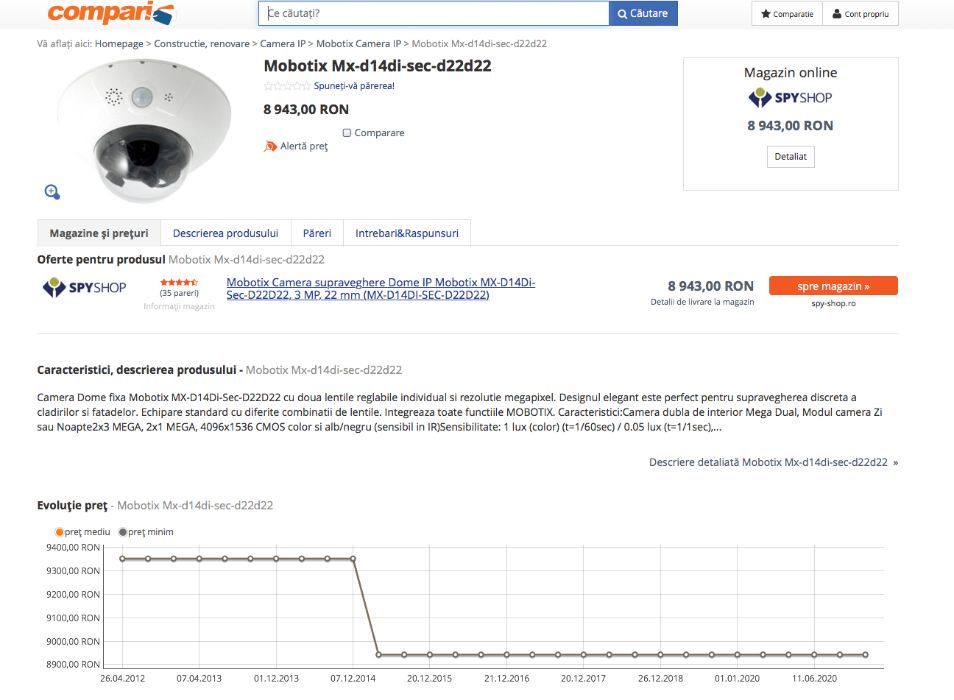Screen dimensions: 954x700
Task: Click the SpyShop logo in Magazin online box
Action: pyautogui.click(x=790, y=97)
